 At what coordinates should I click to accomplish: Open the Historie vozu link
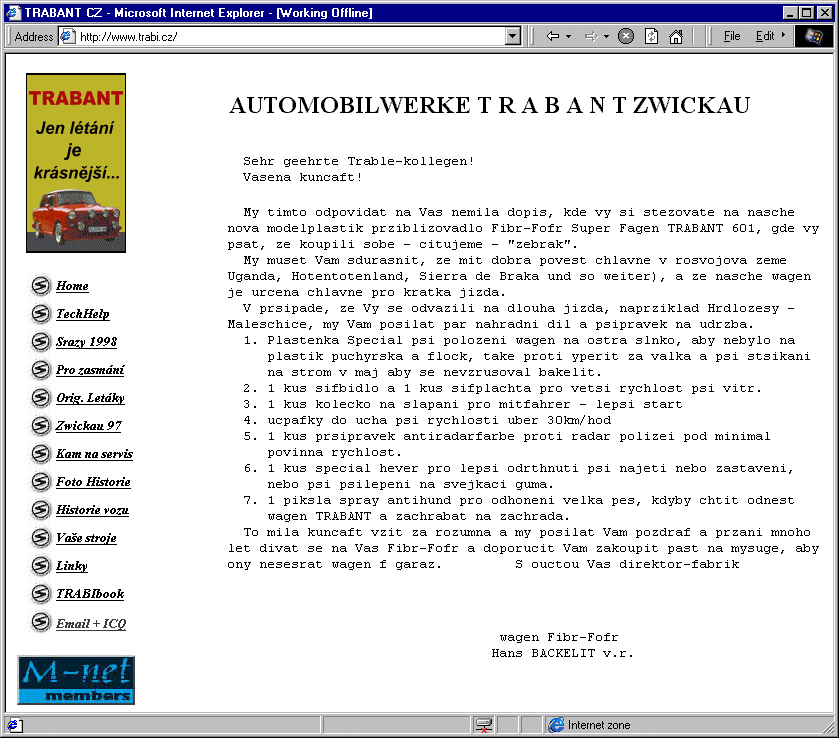pos(93,509)
